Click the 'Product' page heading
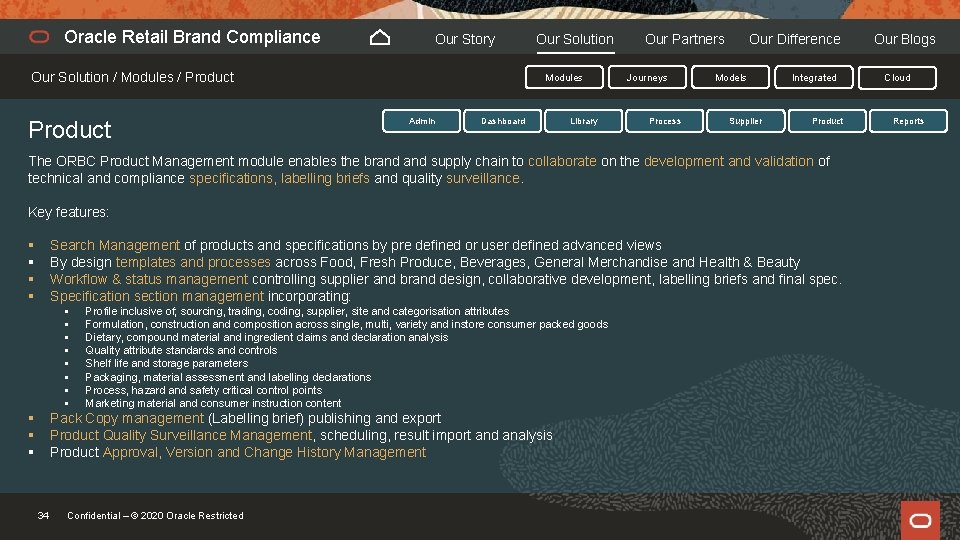This screenshot has width=960, height=540. (70, 130)
